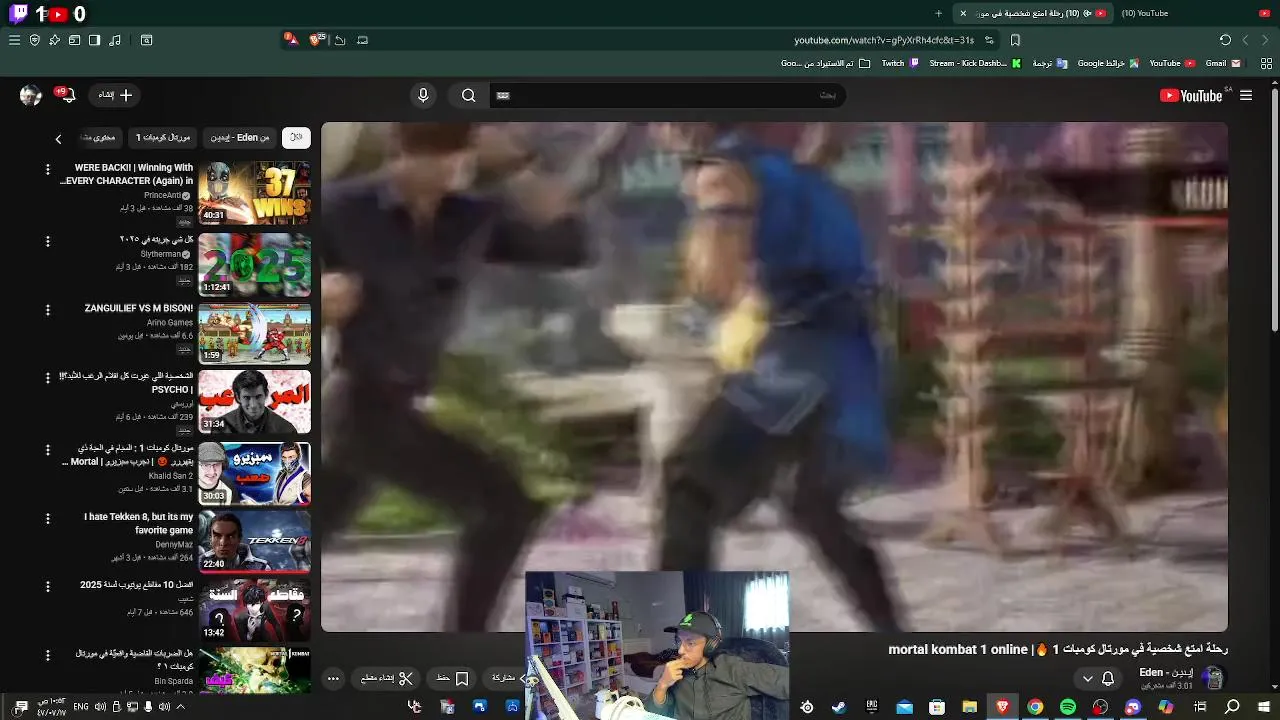Open the Eden channel name link
1280x720 pixels.
tap(1165, 672)
